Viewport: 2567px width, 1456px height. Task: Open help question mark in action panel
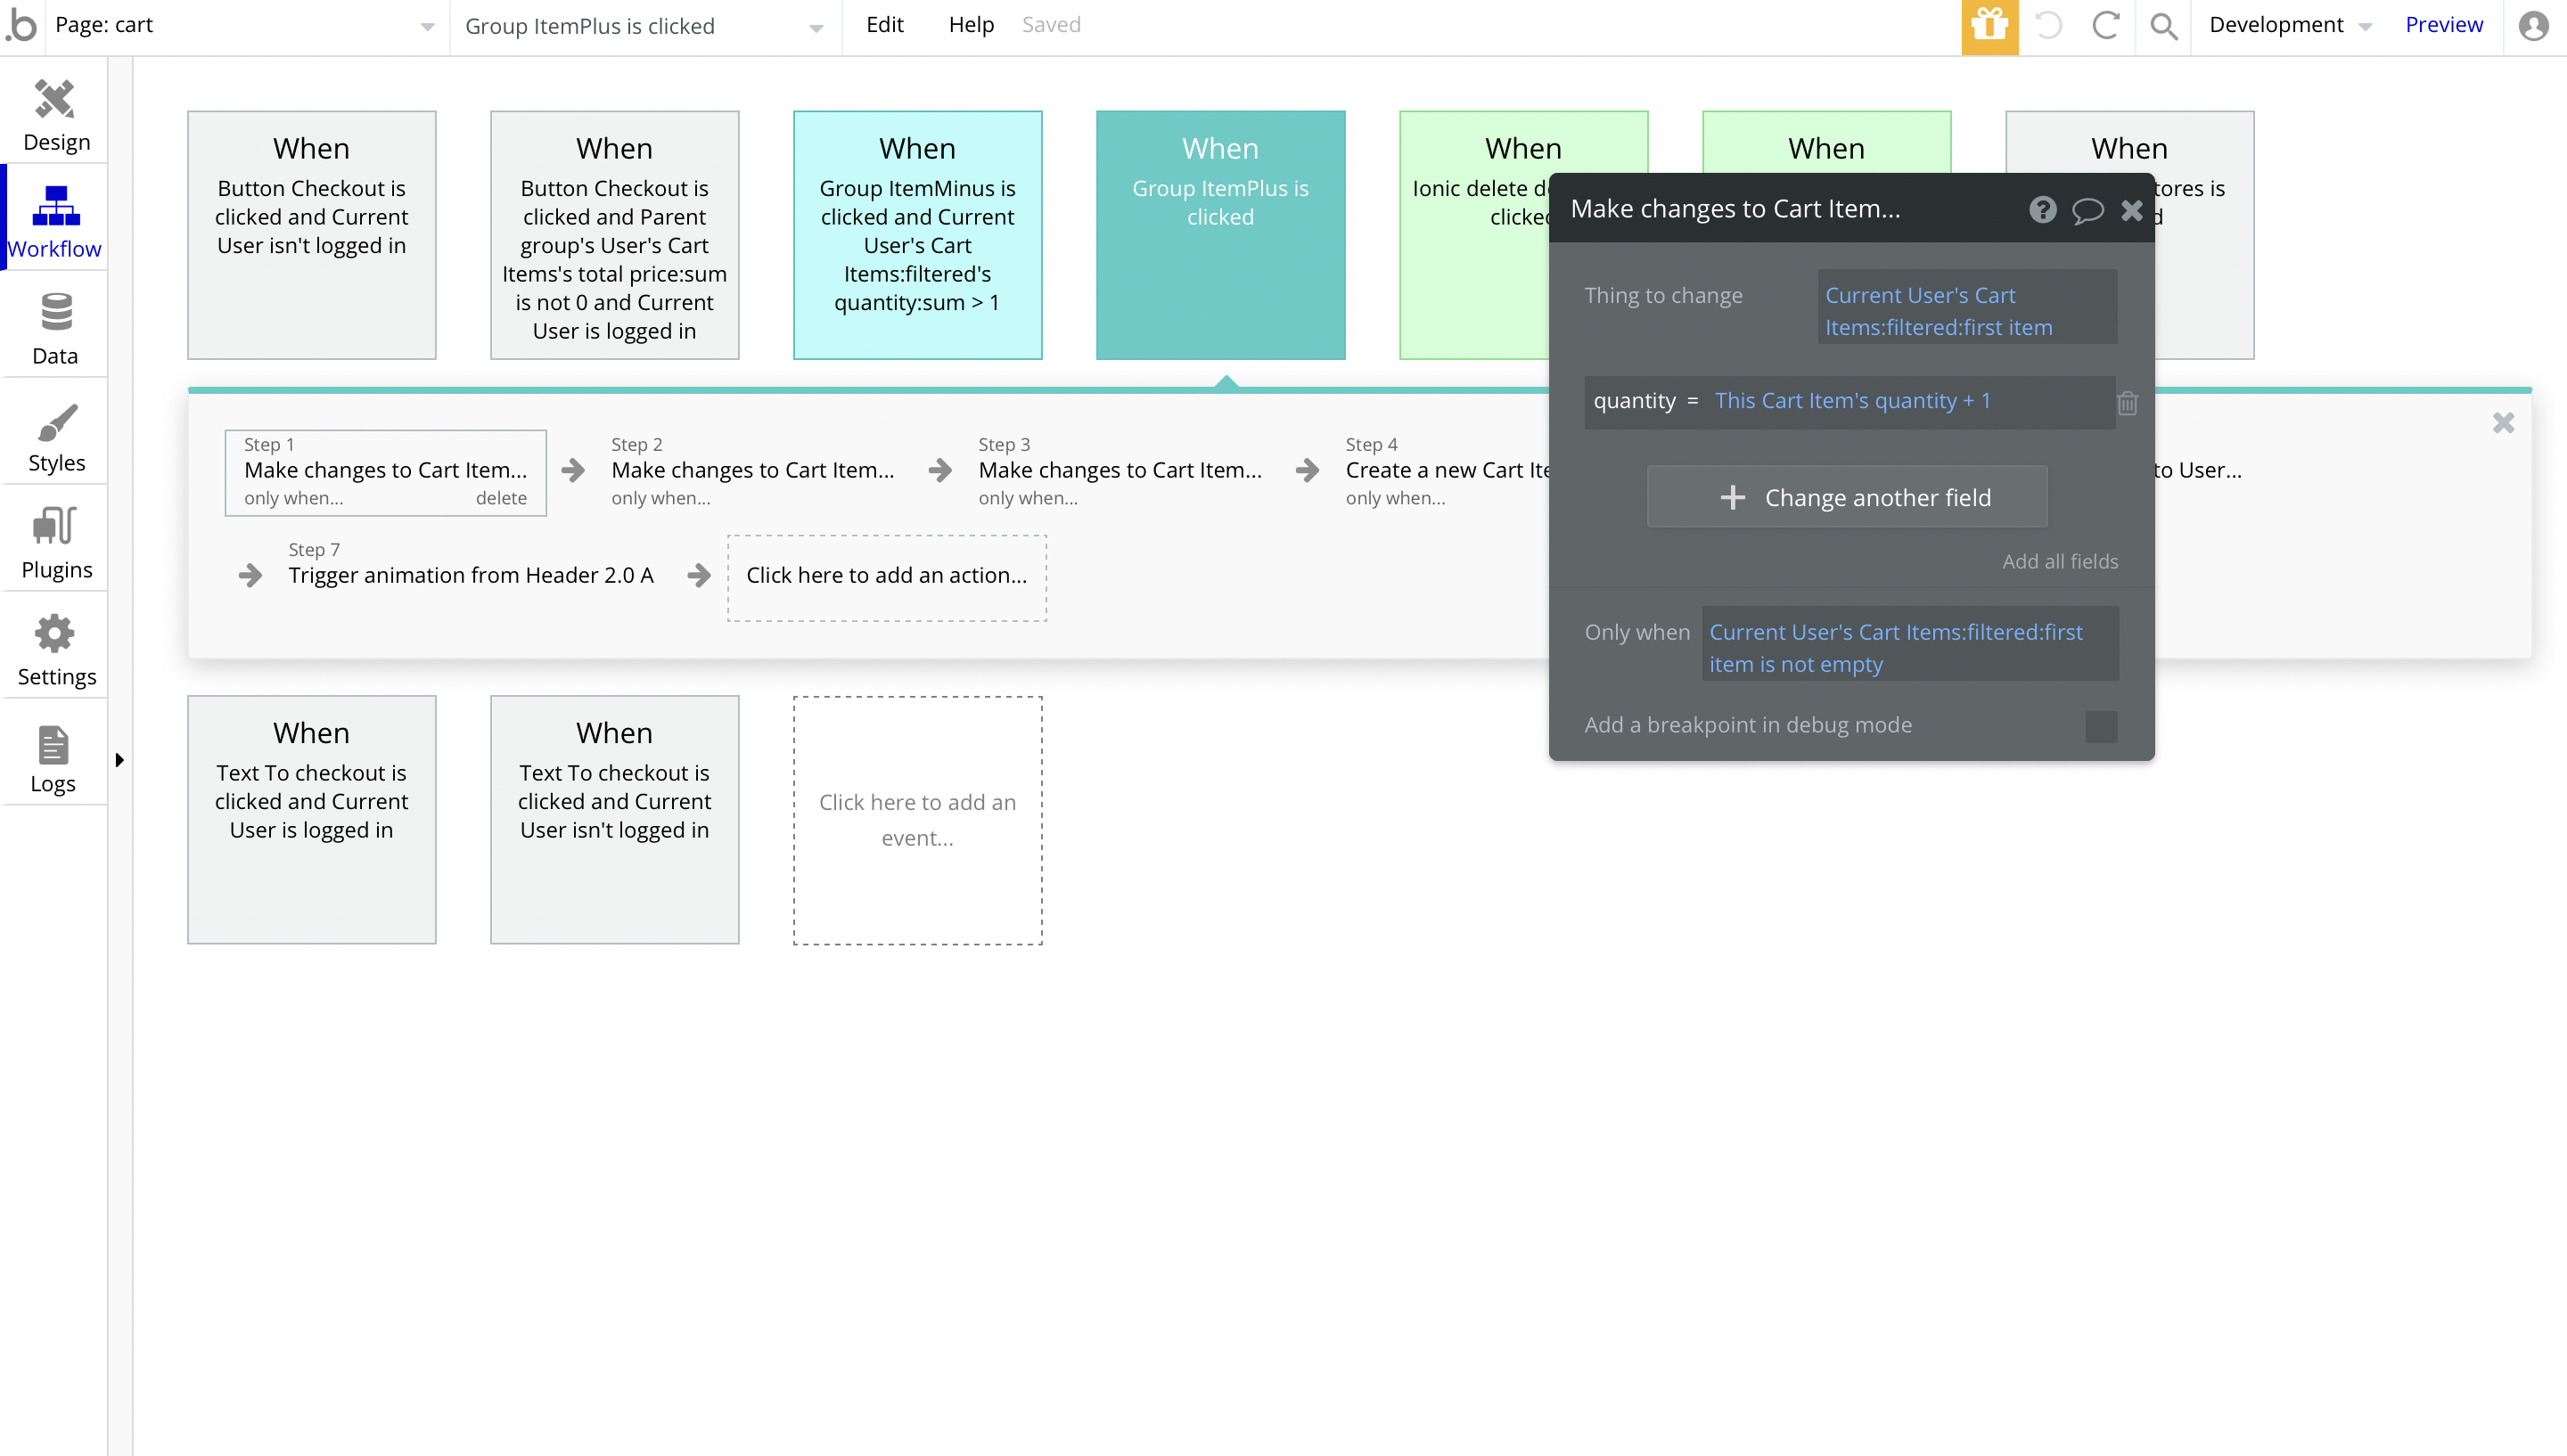pos(2042,209)
